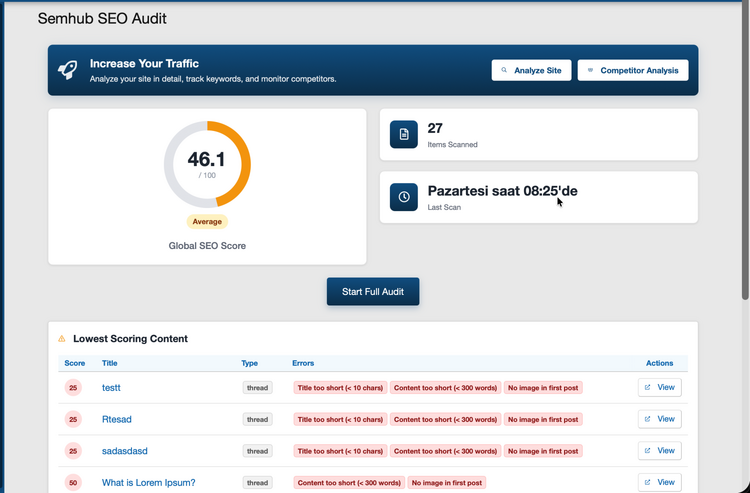Open the testt title link
750x493 pixels.
click(111, 387)
